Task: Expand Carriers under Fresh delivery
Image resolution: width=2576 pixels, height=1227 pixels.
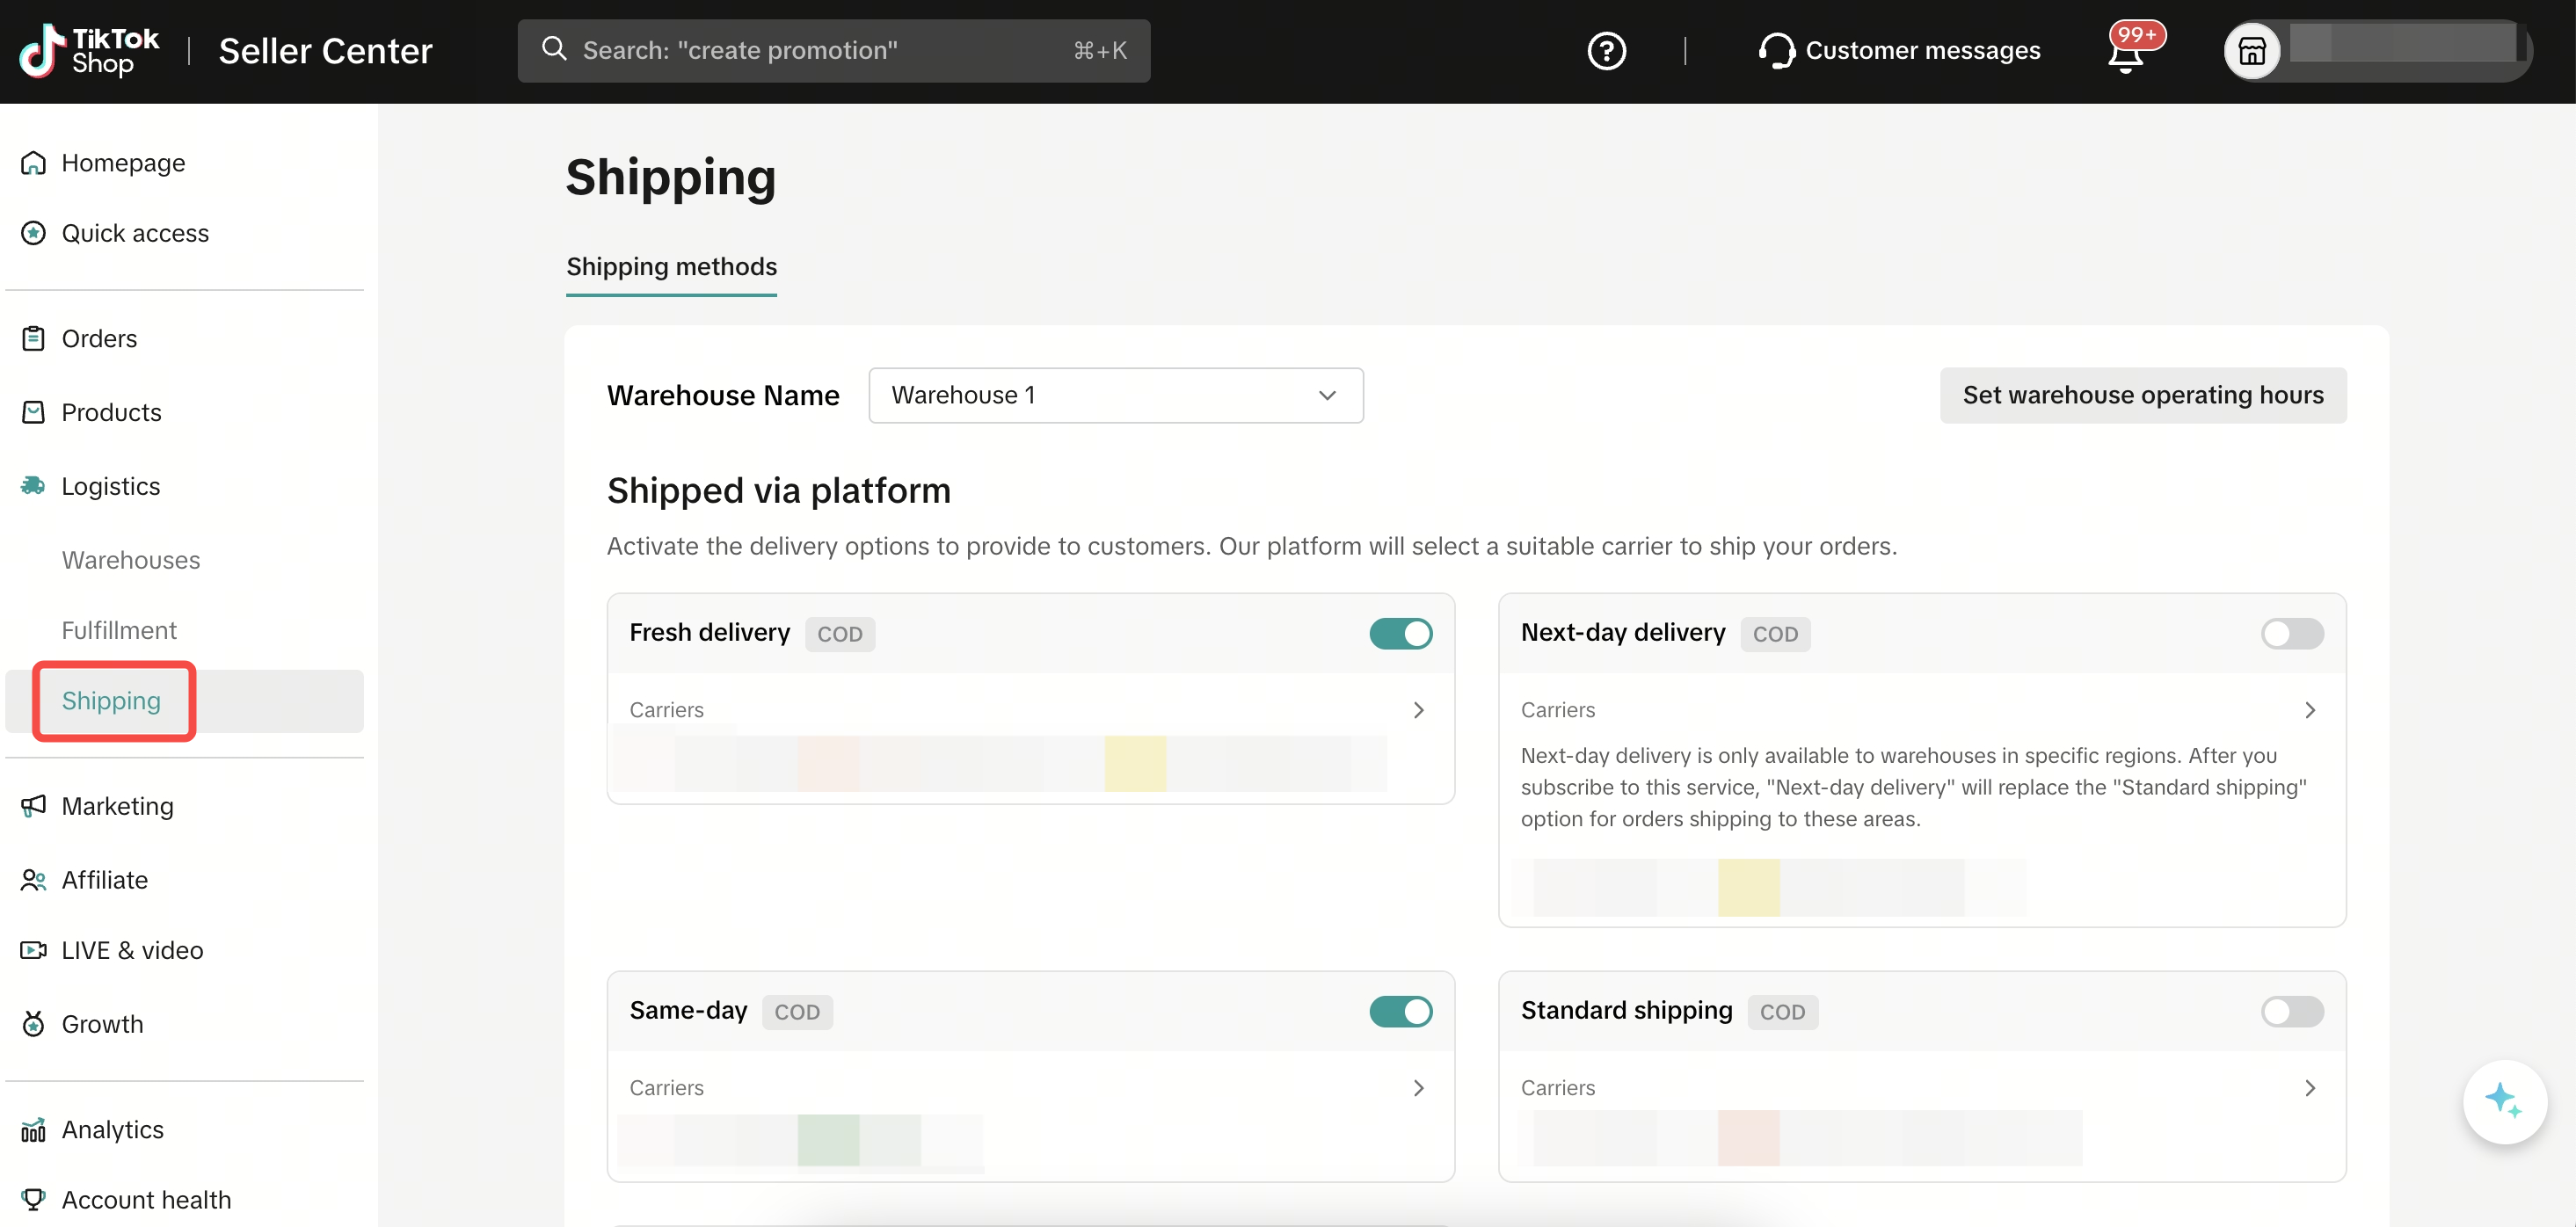Action: 1417,710
